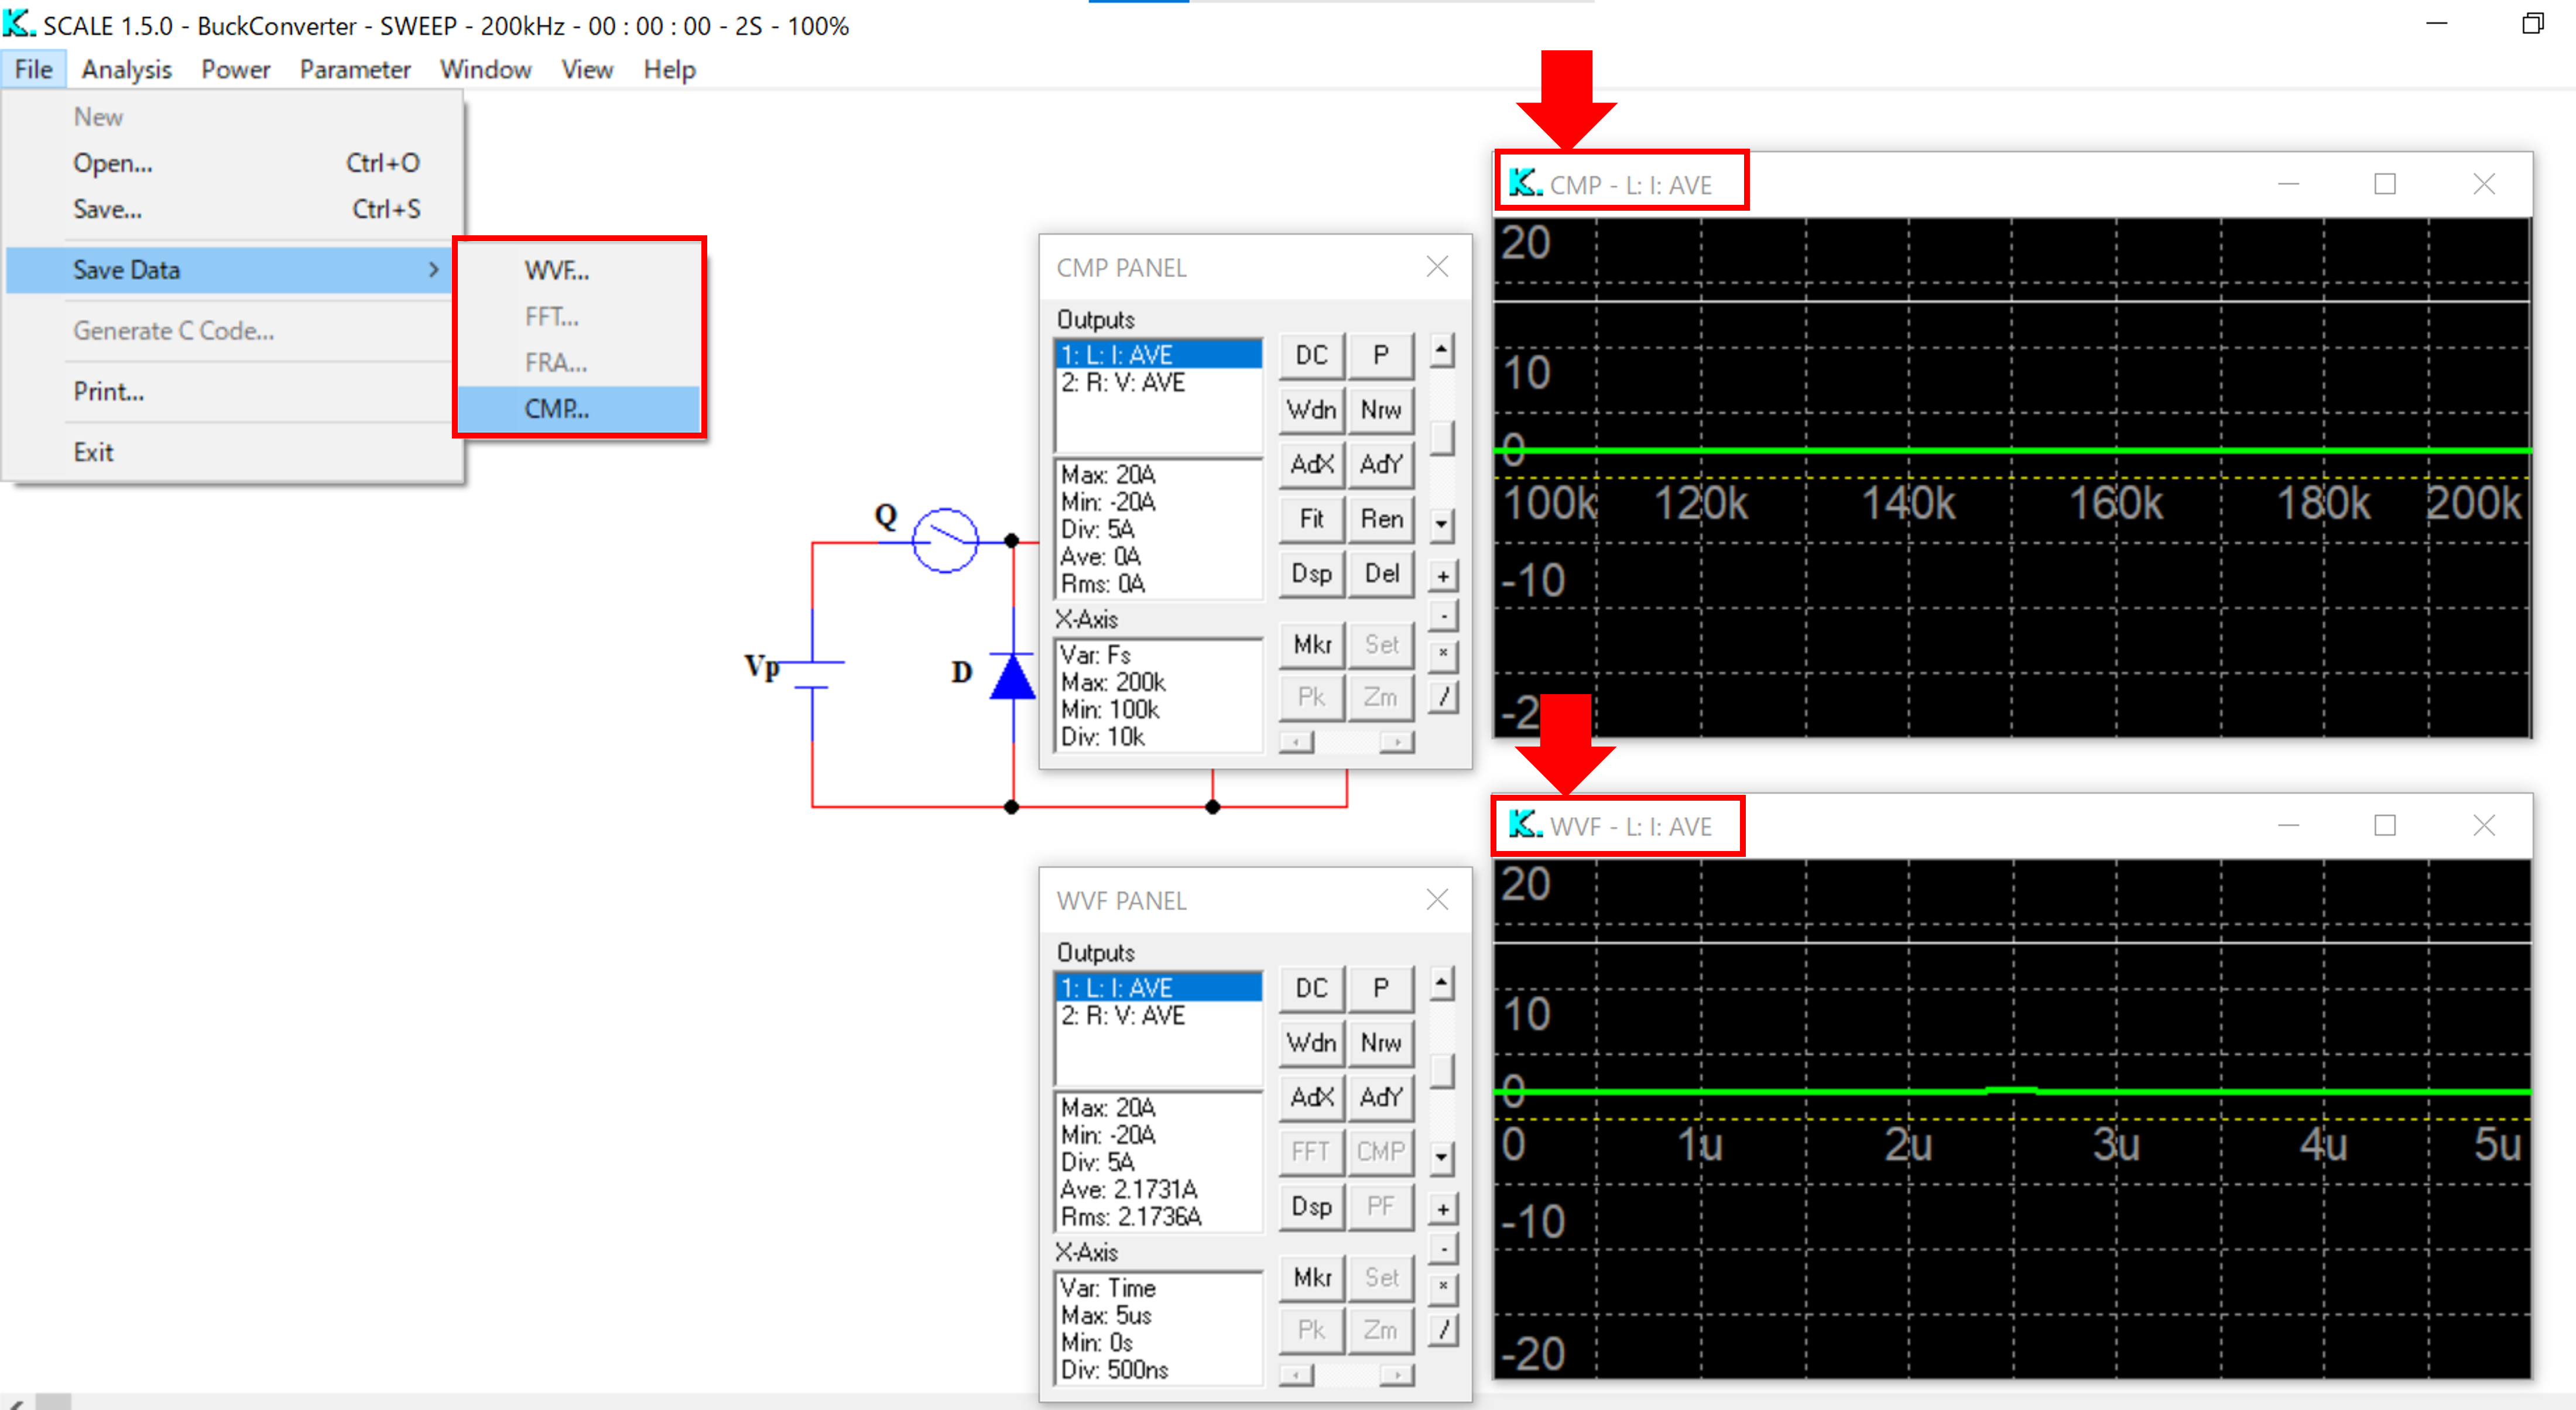
Task: Click the switch Q symbol in the schematic
Action: (x=945, y=540)
